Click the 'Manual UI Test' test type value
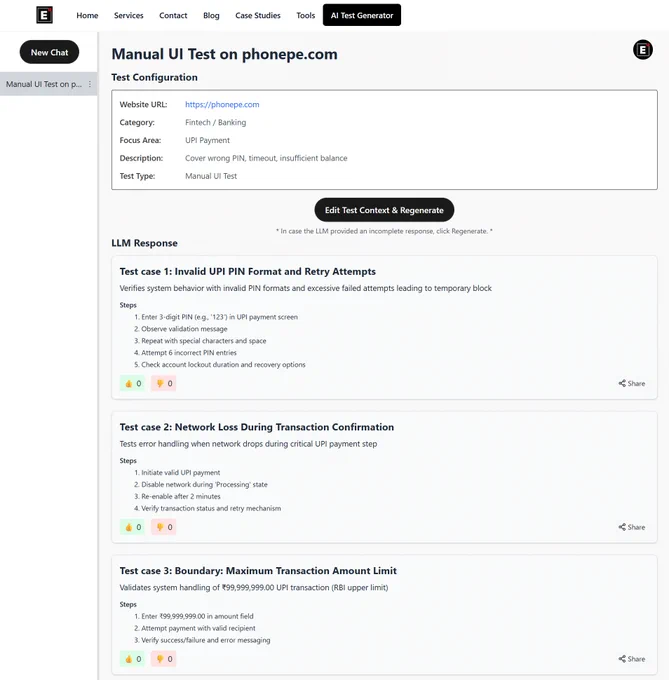The image size is (669, 680). click(211, 176)
